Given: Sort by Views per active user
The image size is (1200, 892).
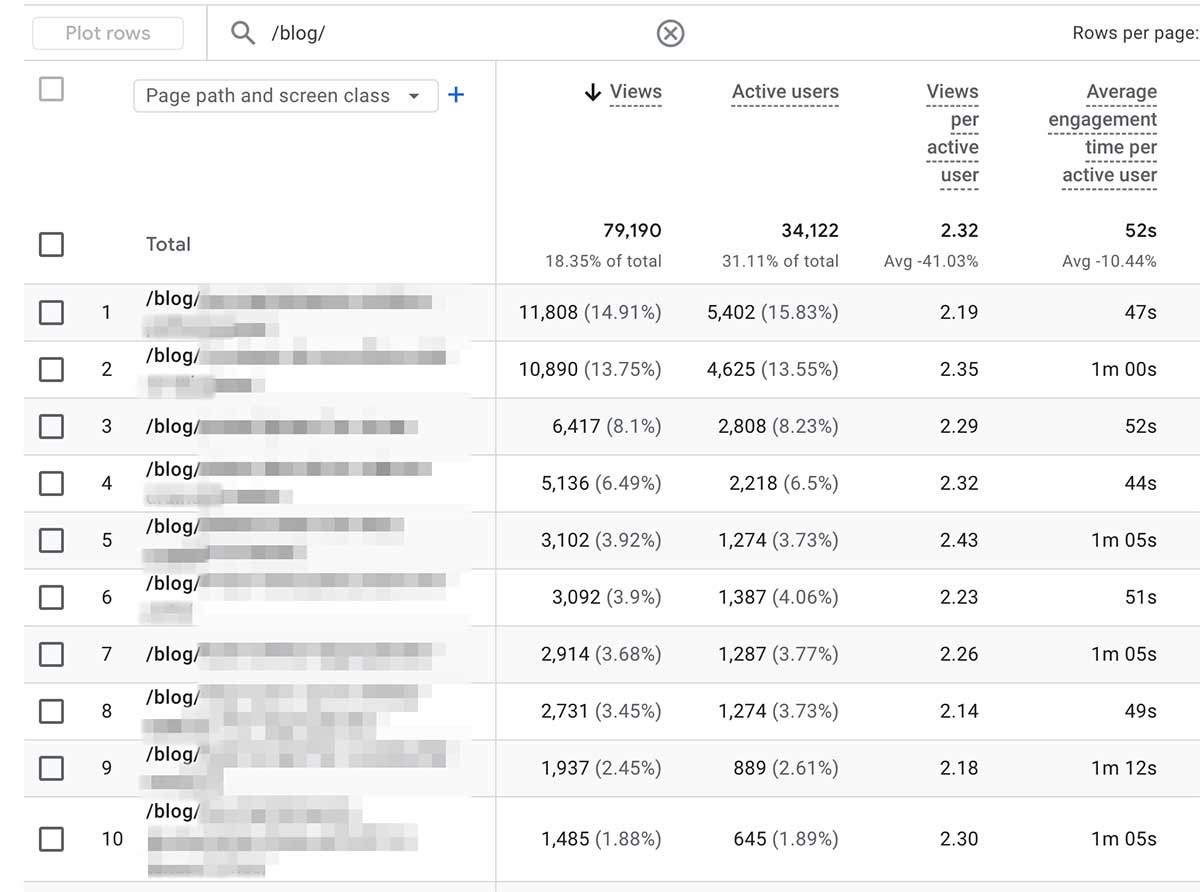Looking at the screenshot, I should [x=952, y=130].
